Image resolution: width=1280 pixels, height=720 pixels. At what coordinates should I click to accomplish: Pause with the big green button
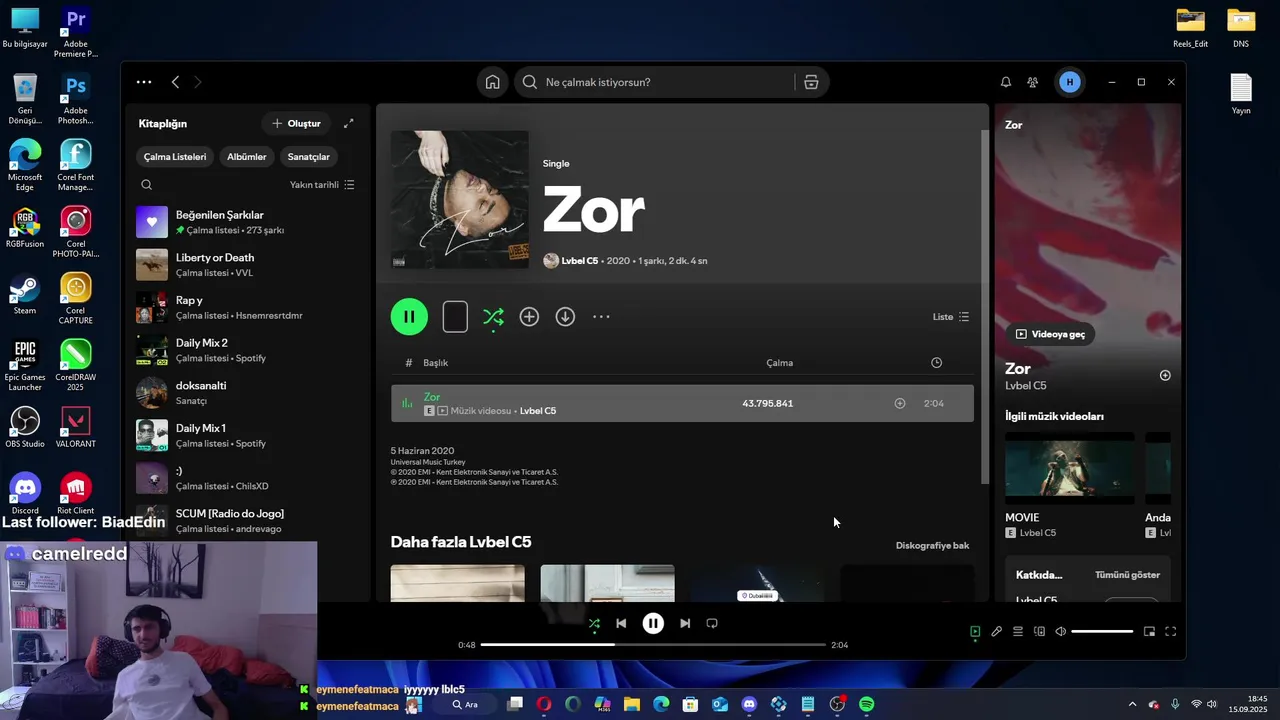409,317
